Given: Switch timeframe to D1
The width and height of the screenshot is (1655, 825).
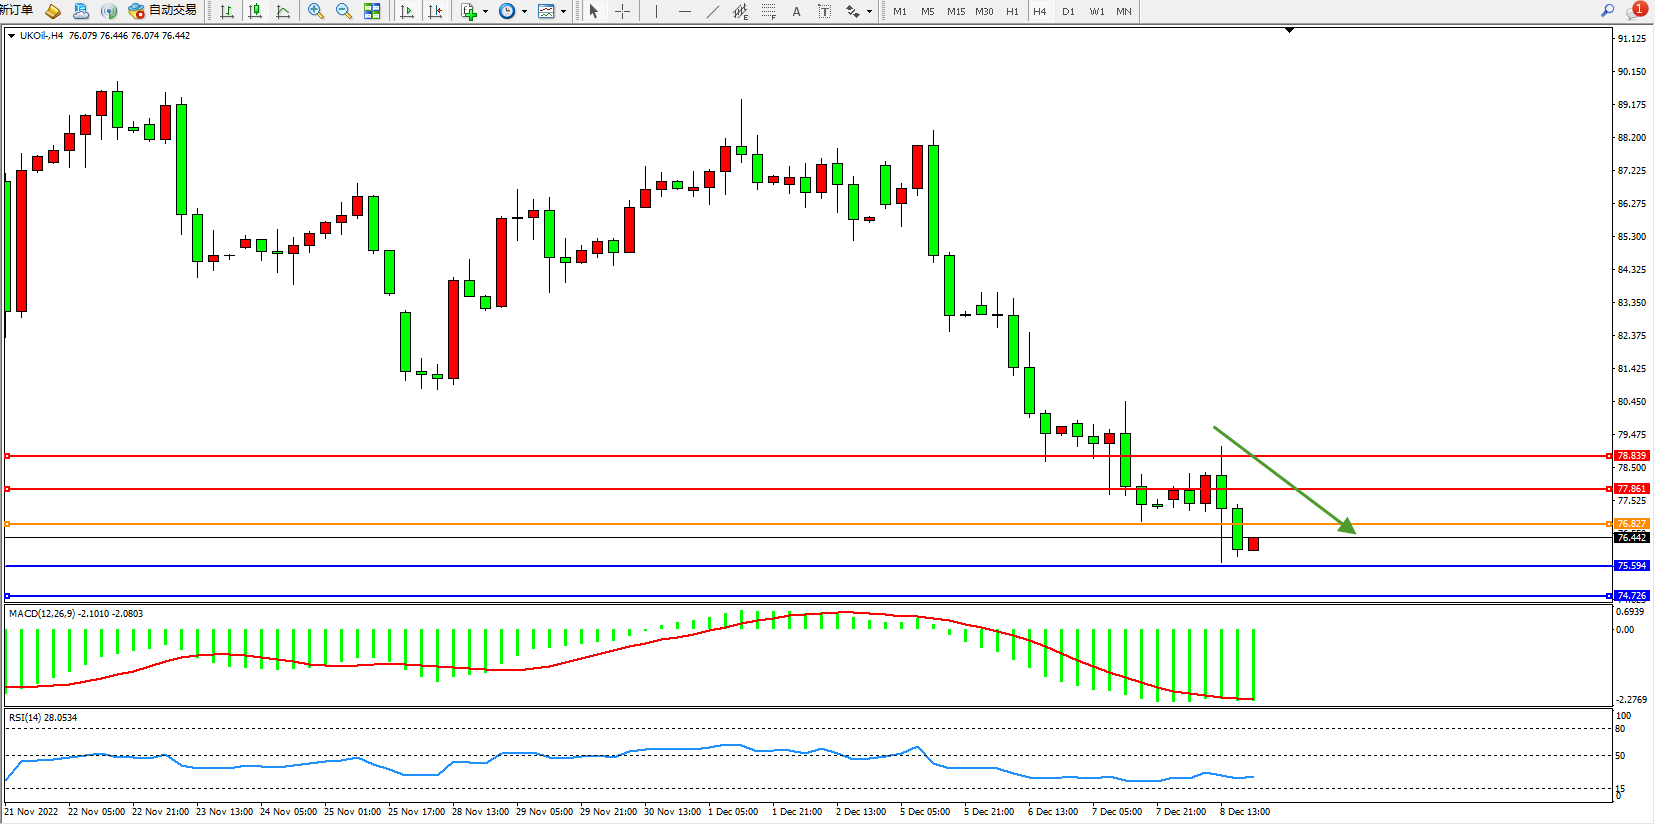Looking at the screenshot, I should 1068,11.
